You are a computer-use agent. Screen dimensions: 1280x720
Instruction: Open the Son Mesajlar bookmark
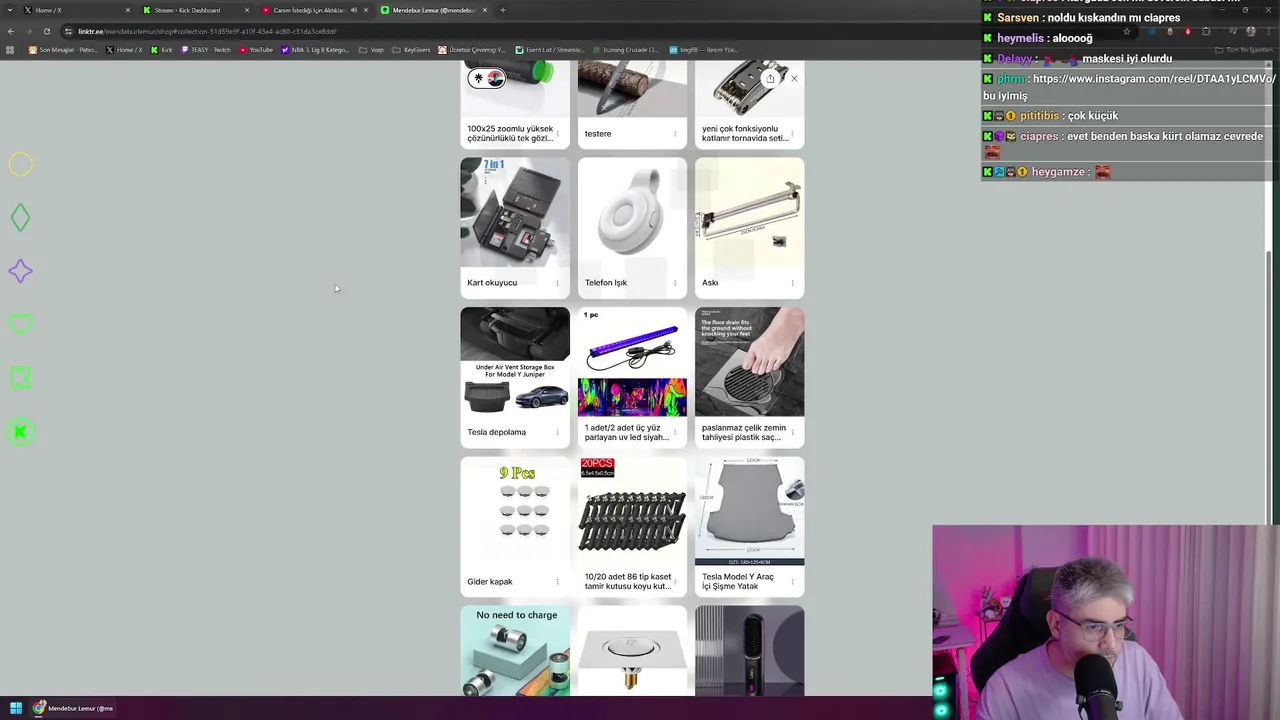[x=63, y=50]
